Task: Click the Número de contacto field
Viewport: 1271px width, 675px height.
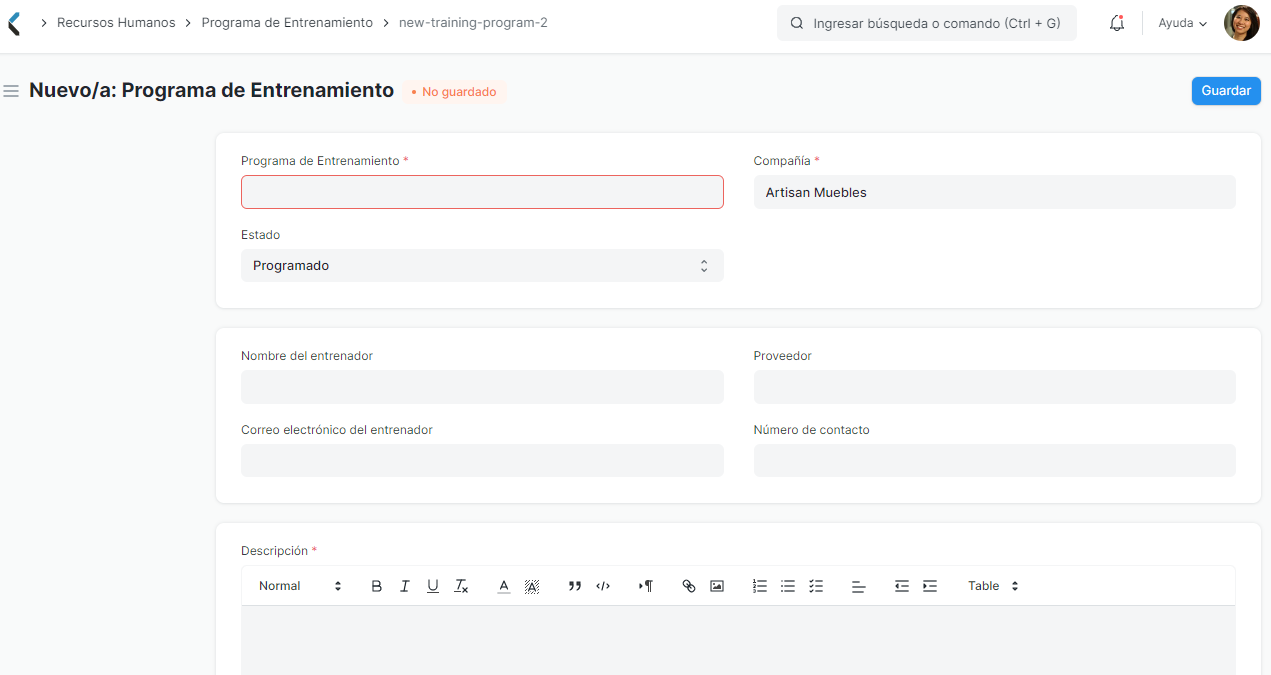Action: [x=994, y=461]
